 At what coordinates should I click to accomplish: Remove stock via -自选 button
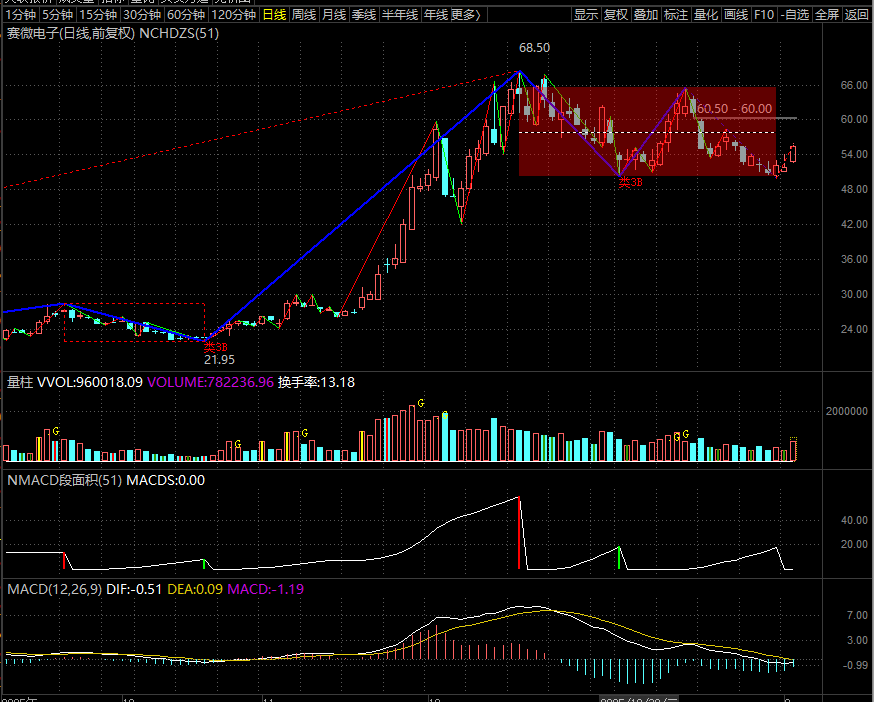coord(795,14)
